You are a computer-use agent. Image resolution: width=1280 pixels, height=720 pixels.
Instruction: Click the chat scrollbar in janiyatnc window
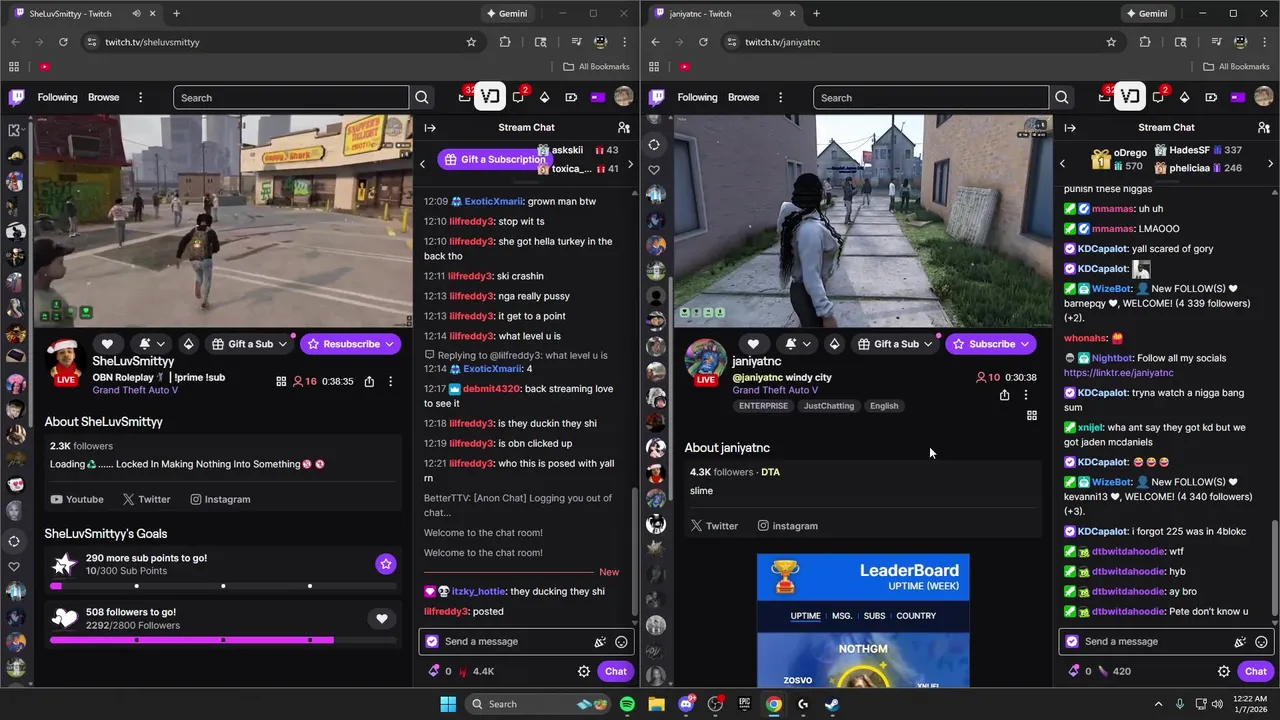tap(1275, 570)
